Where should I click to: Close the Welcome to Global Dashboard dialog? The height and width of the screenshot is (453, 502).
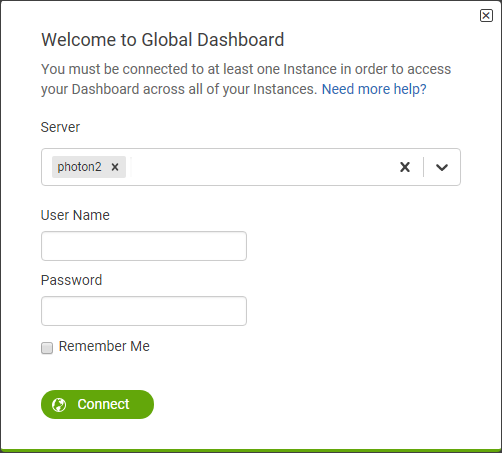pyautogui.click(x=486, y=15)
